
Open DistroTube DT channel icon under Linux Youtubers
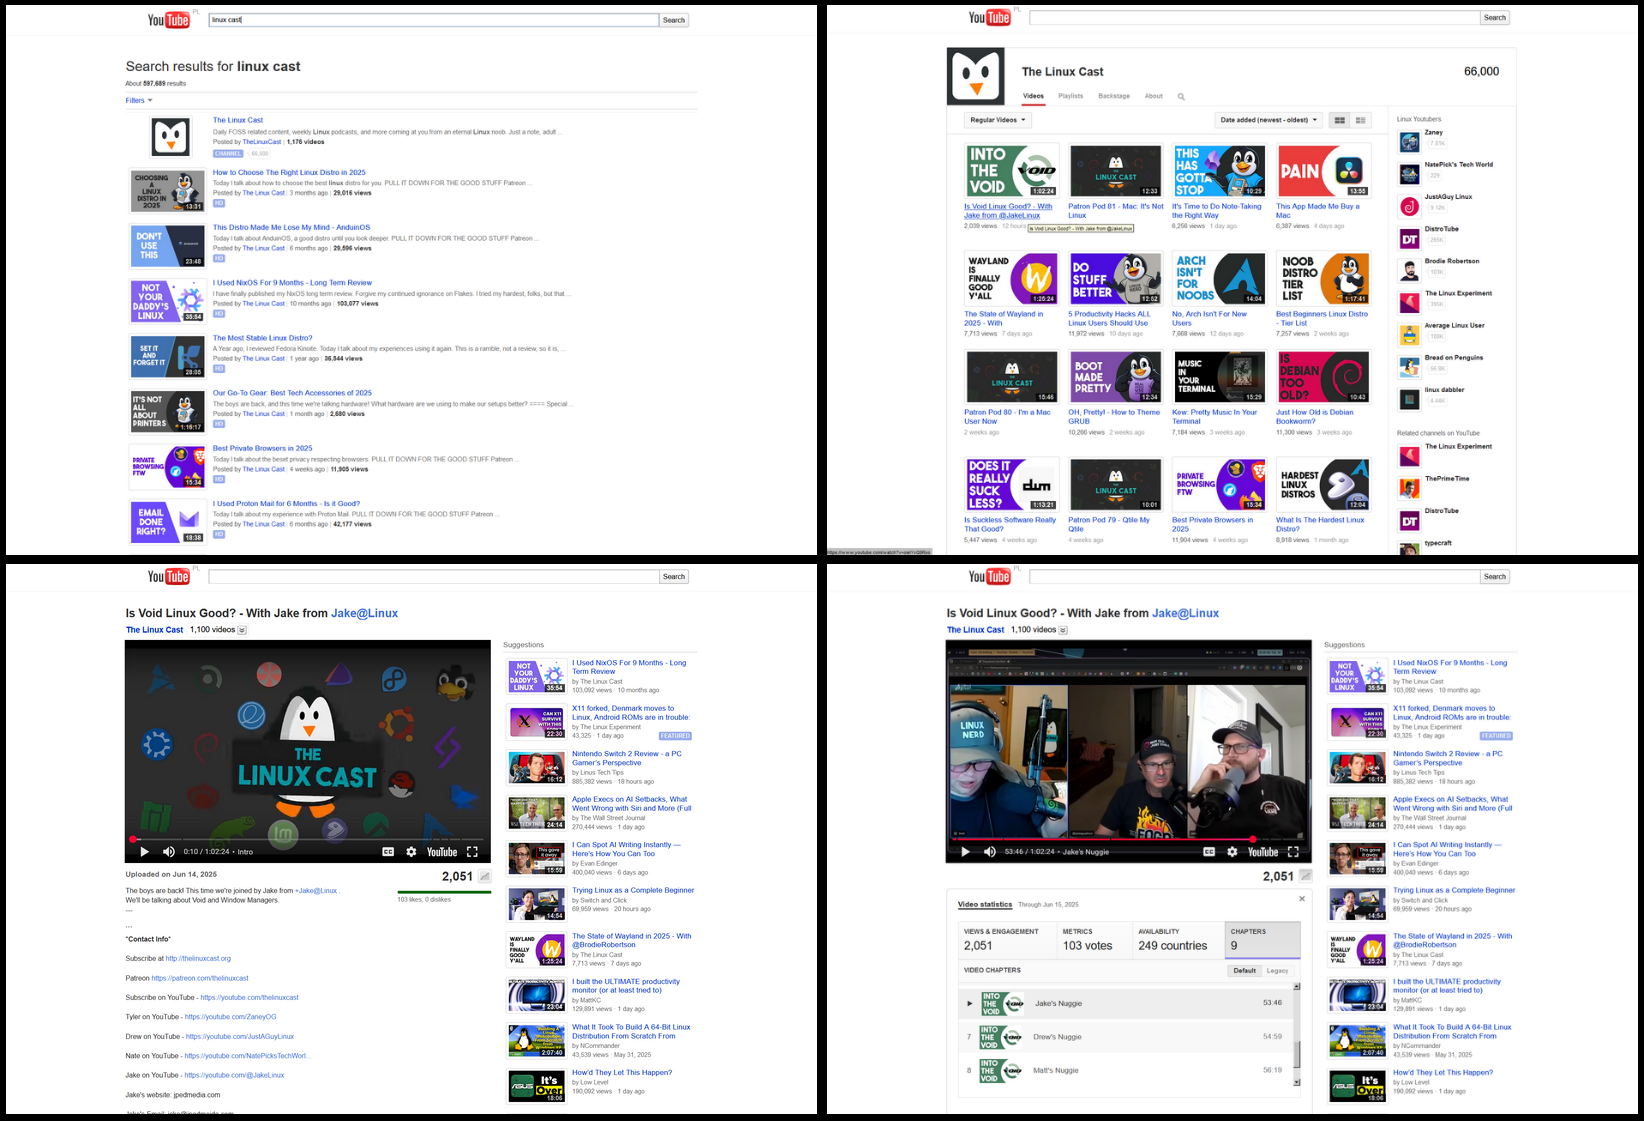[1409, 239]
